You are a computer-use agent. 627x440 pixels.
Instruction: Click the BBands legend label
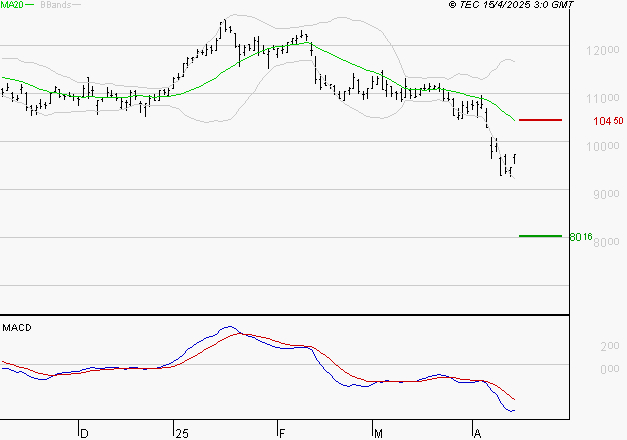52,6
